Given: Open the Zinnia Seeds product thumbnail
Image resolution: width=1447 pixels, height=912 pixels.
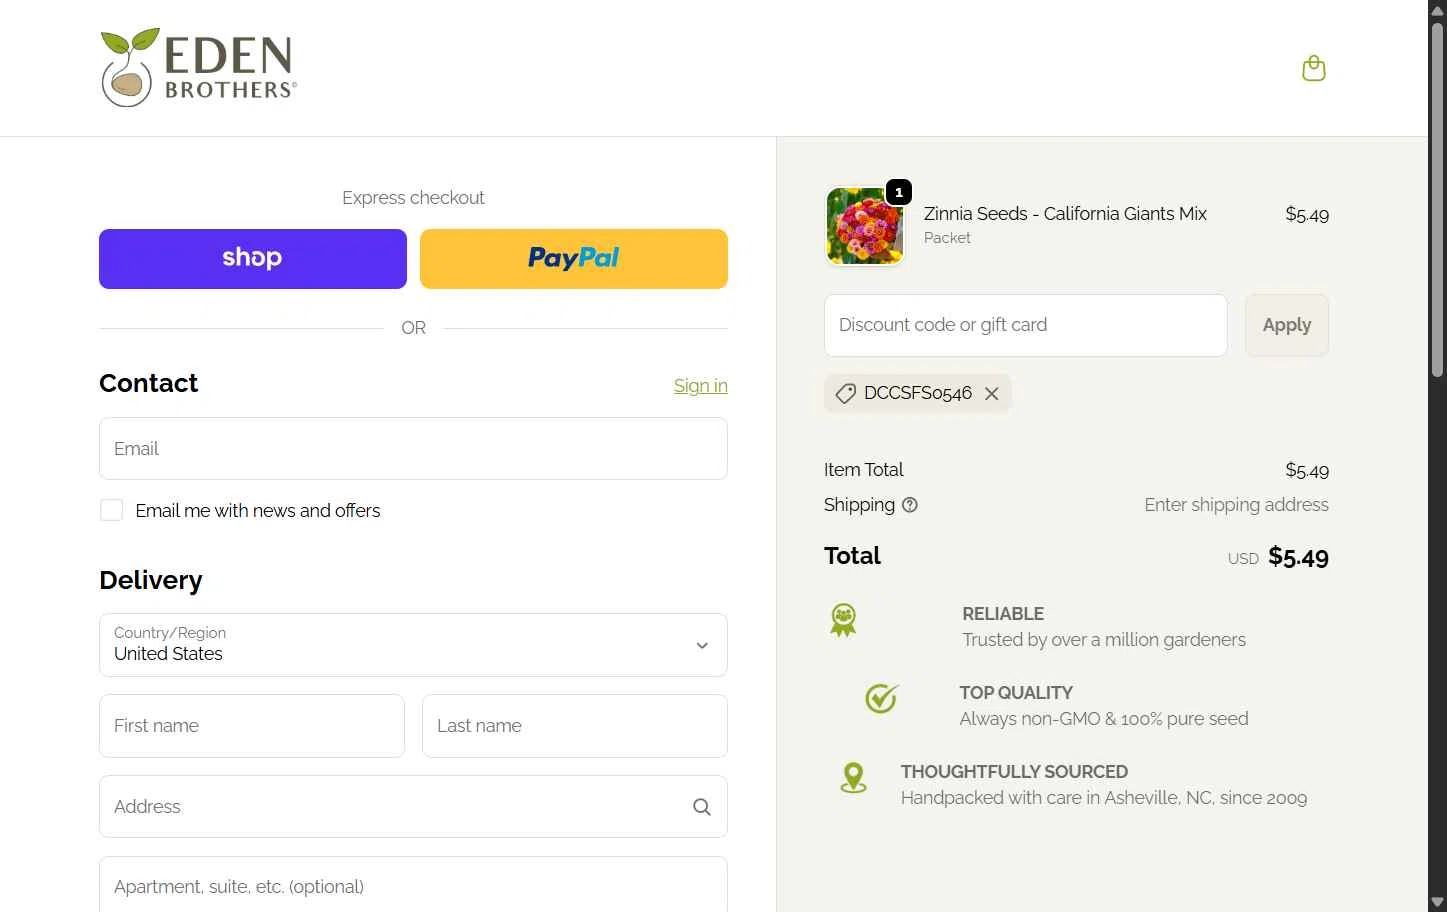Looking at the screenshot, I should pos(865,226).
